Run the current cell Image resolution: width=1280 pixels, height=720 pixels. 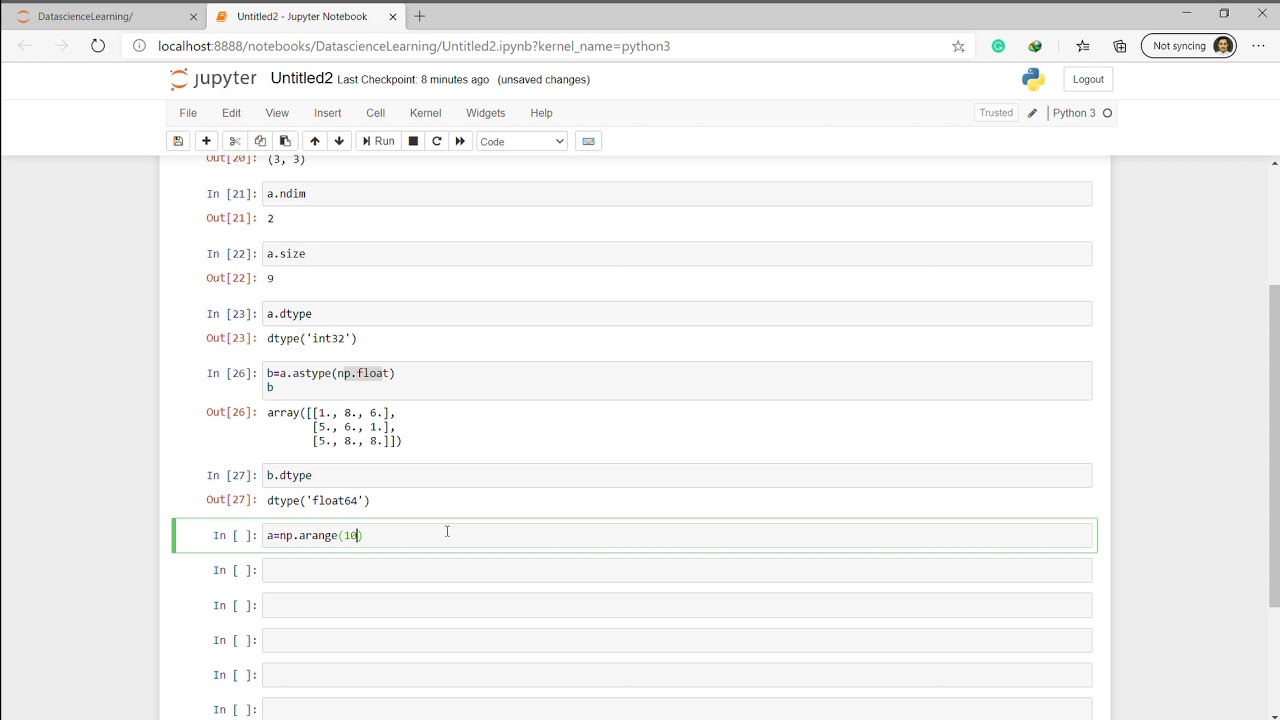378,141
